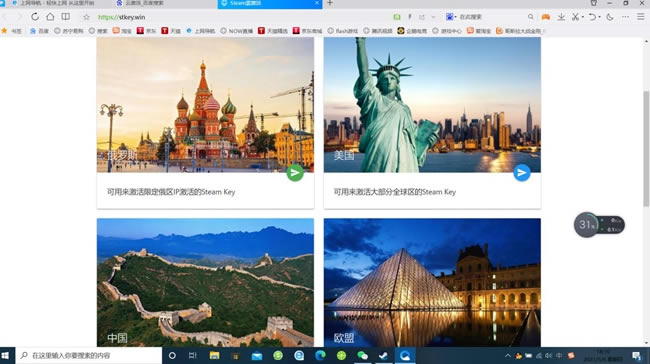Click the Windows taskbar search box
Screen dimensions: 650x364
pos(89,355)
